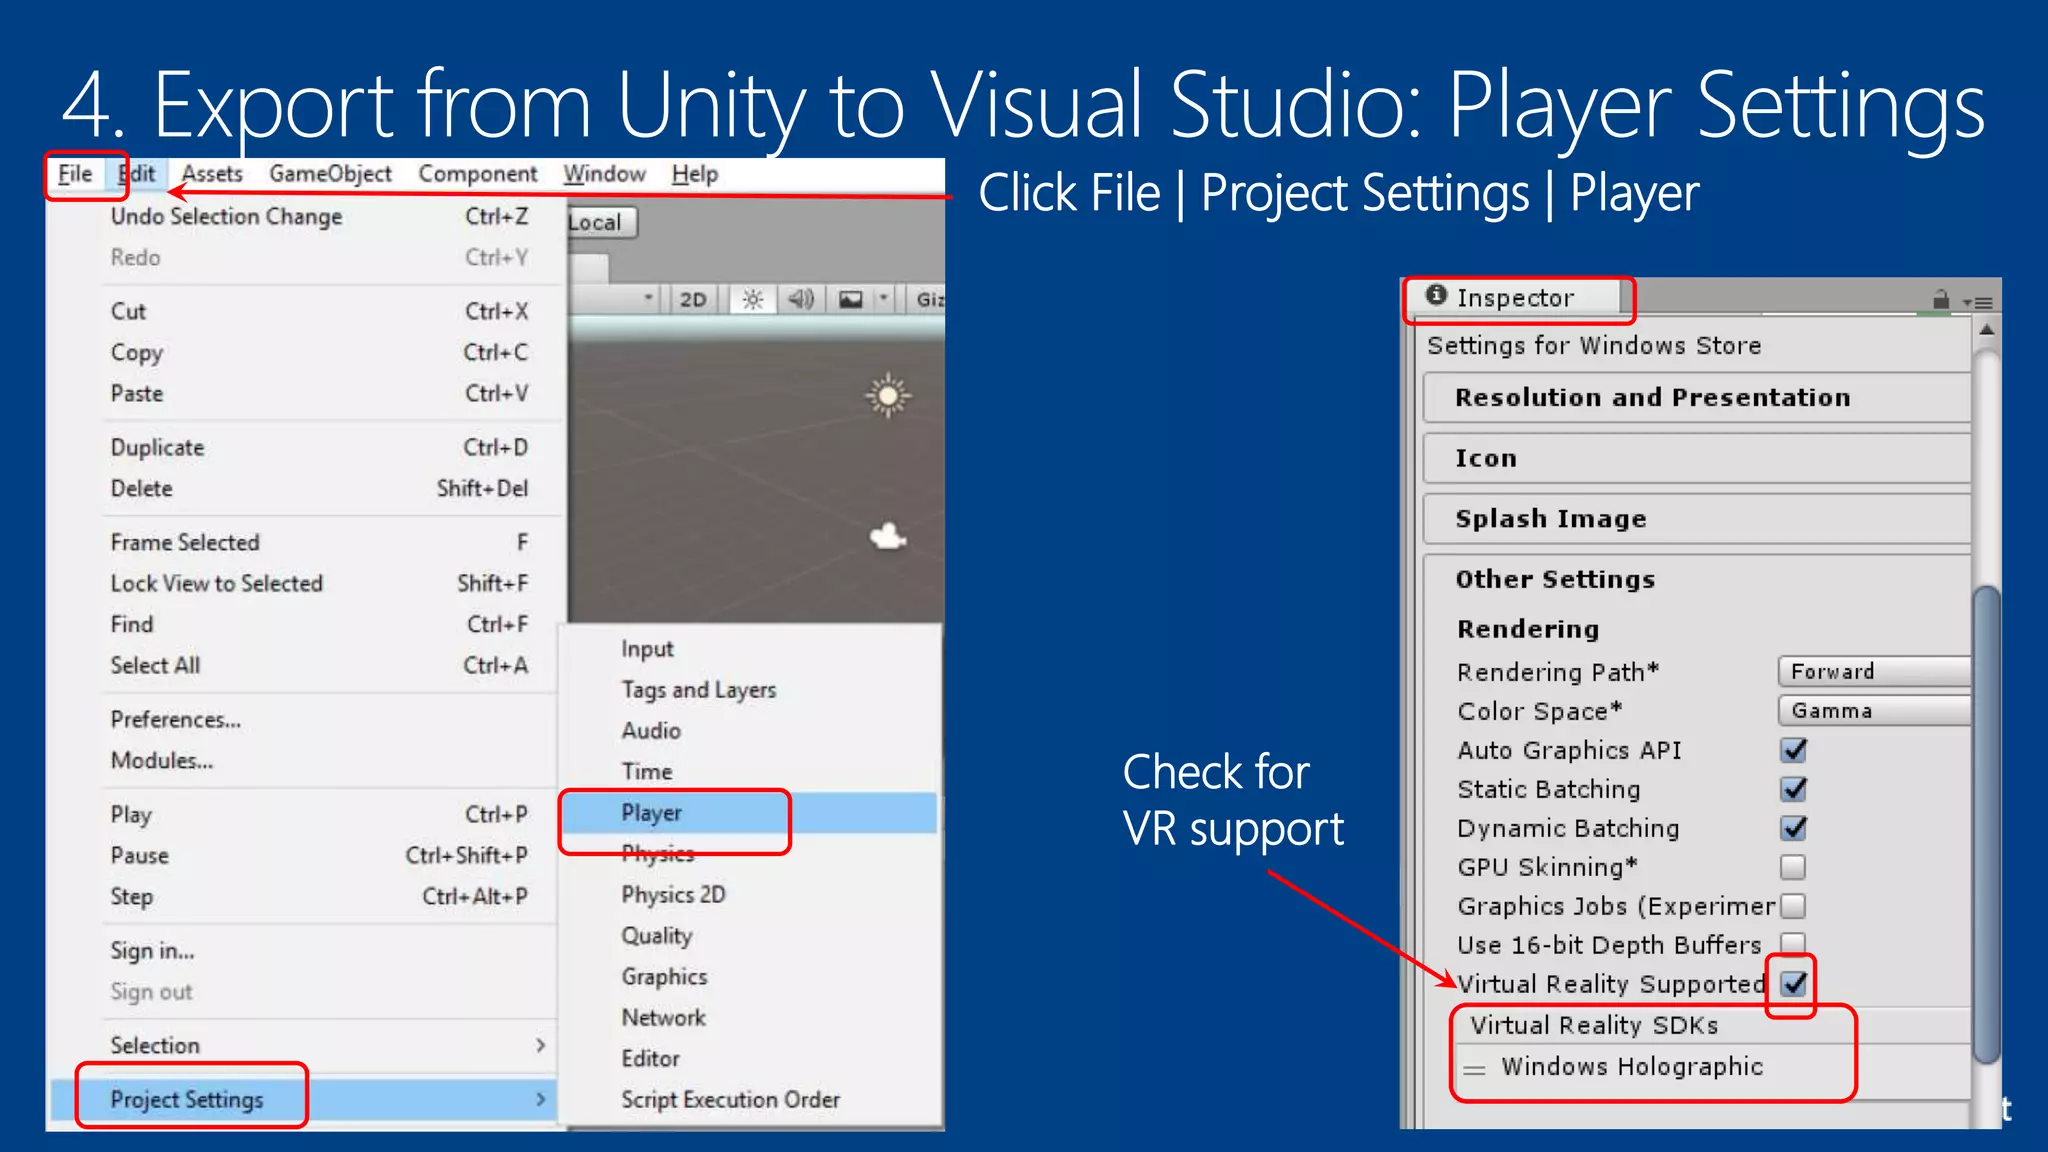Expand the Selection submenu arrow

pos(540,1045)
